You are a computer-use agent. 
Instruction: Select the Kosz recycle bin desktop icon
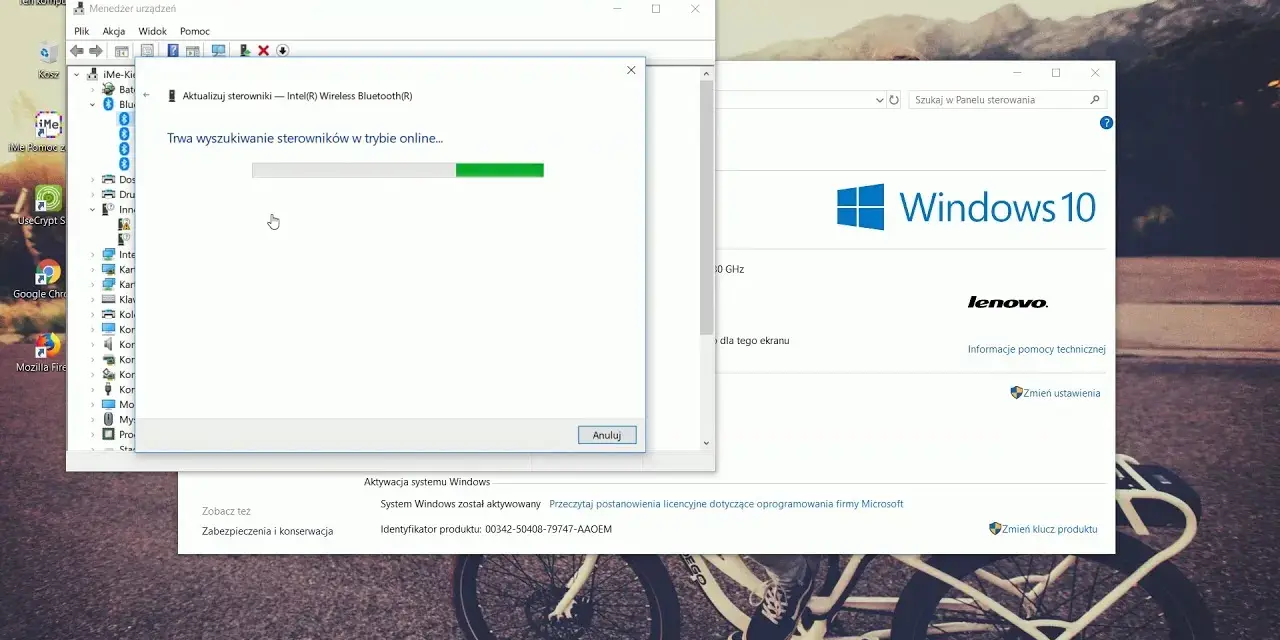click(x=48, y=60)
